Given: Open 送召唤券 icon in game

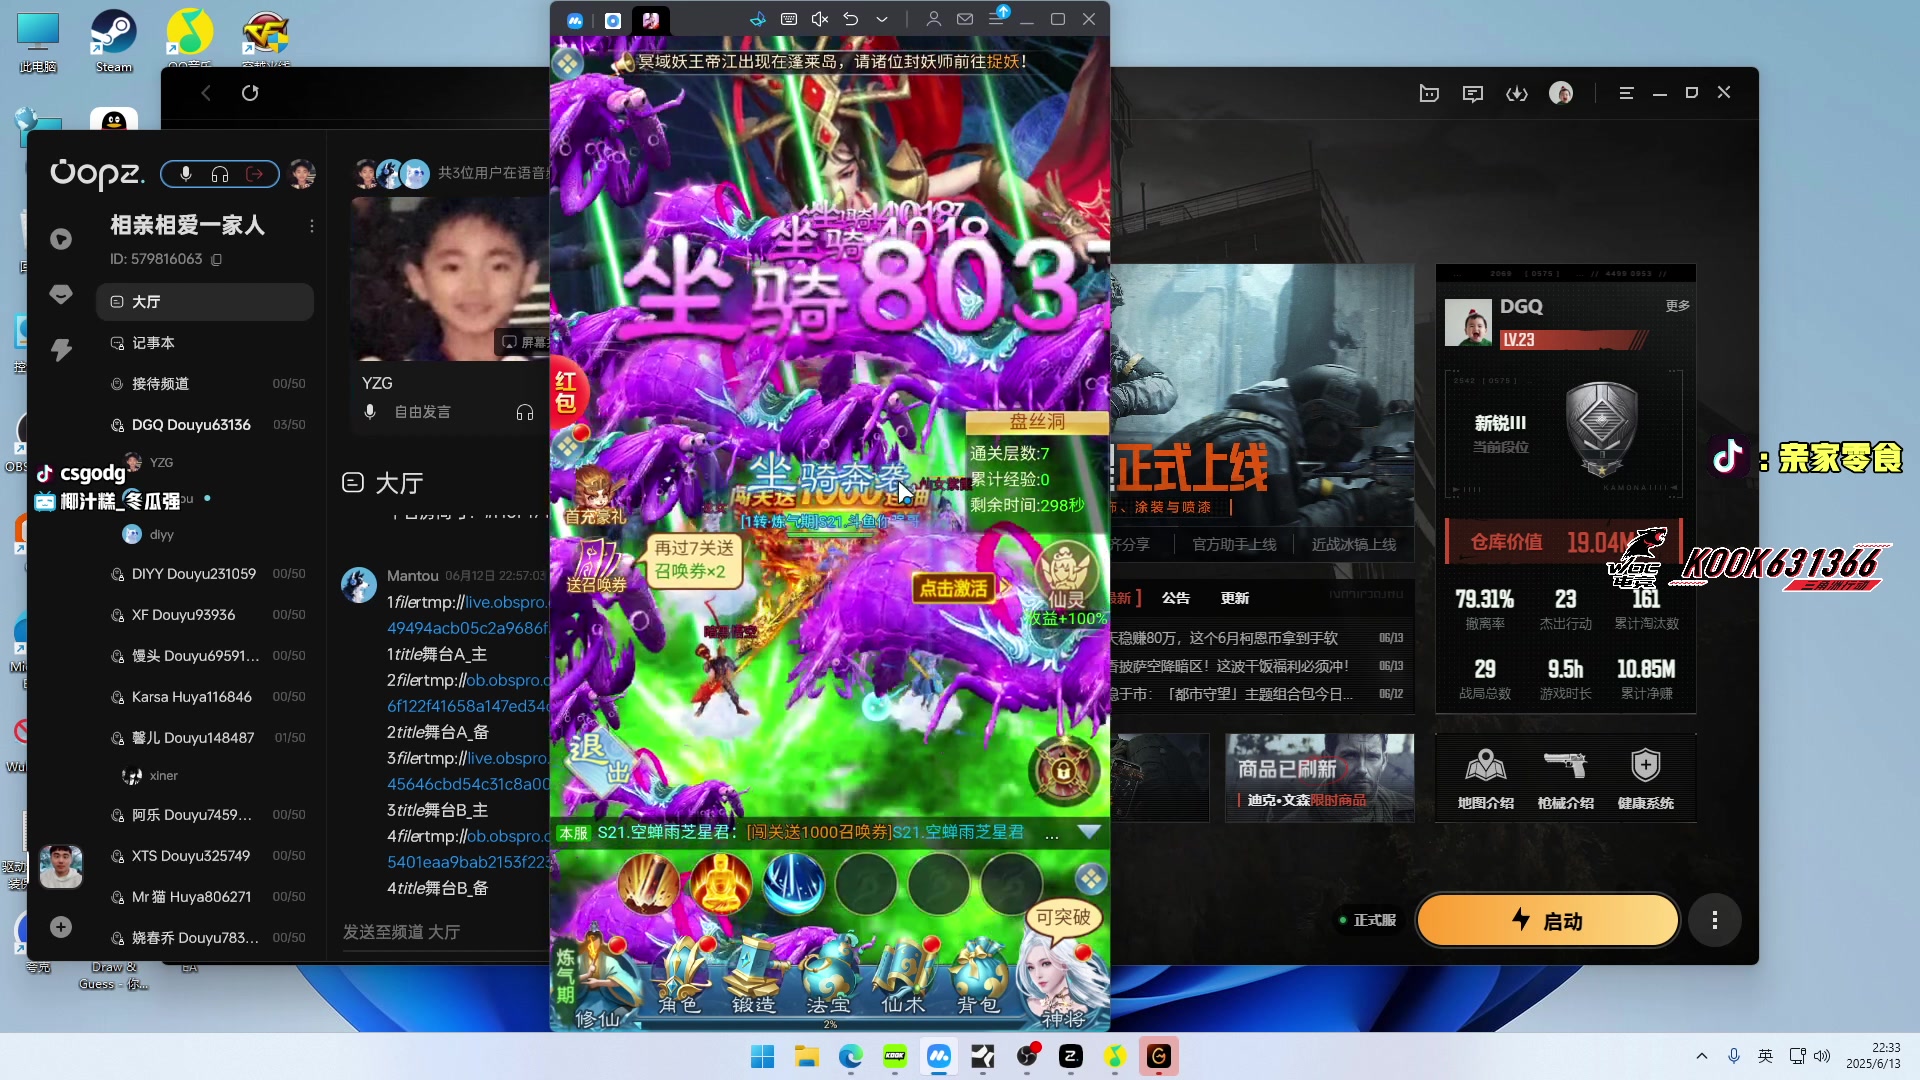Looking at the screenshot, I should 596,565.
